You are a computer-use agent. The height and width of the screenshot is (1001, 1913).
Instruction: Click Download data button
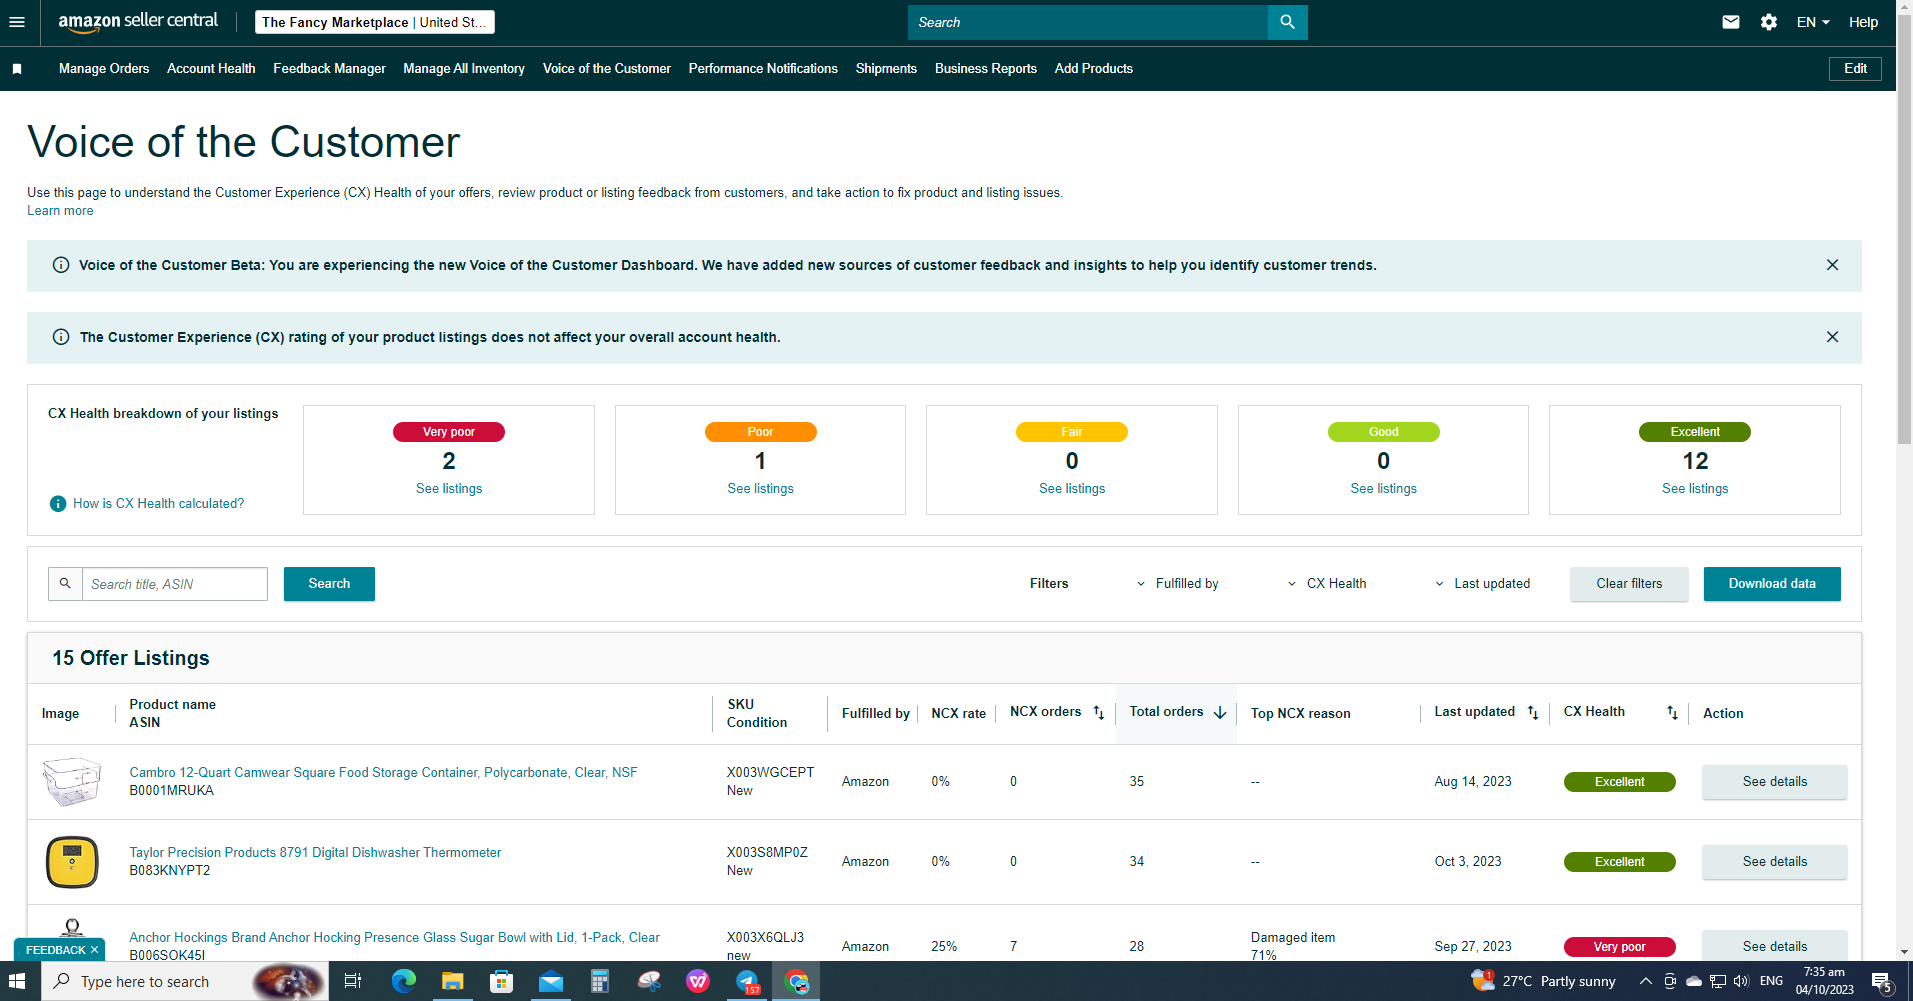coord(1772,584)
